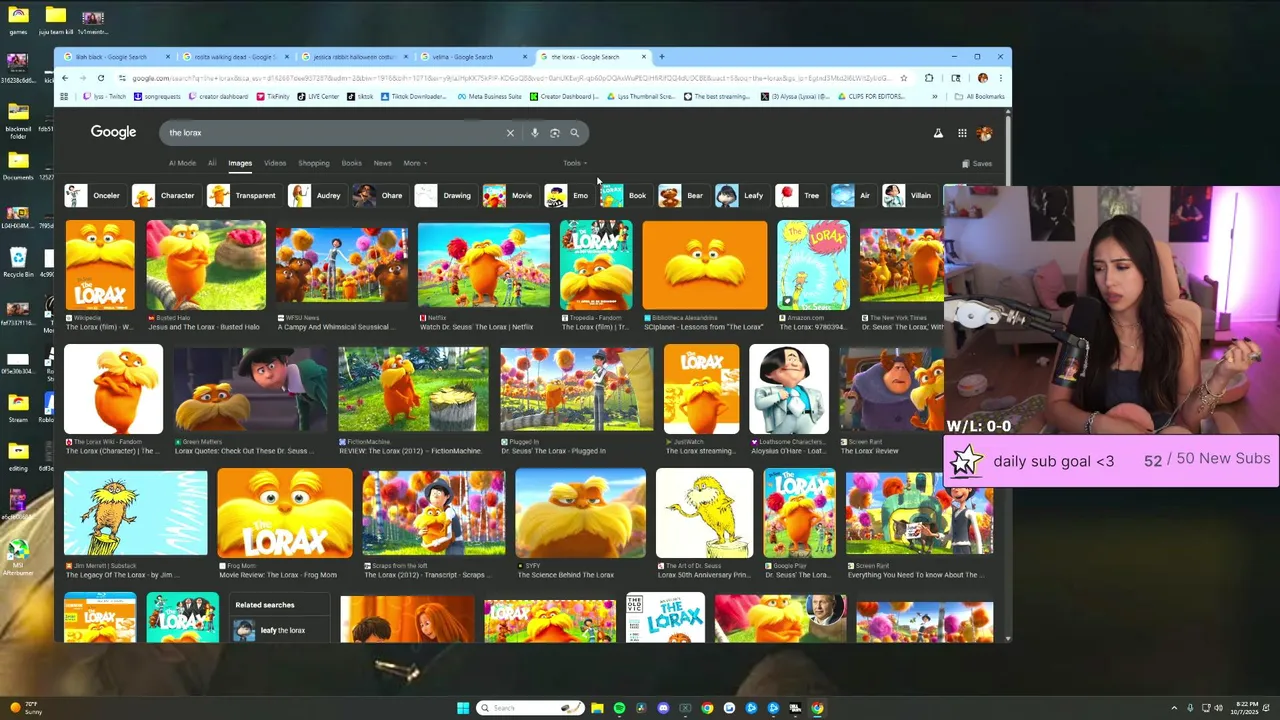
Task: Open the juju team kill folder
Action: 56,20
